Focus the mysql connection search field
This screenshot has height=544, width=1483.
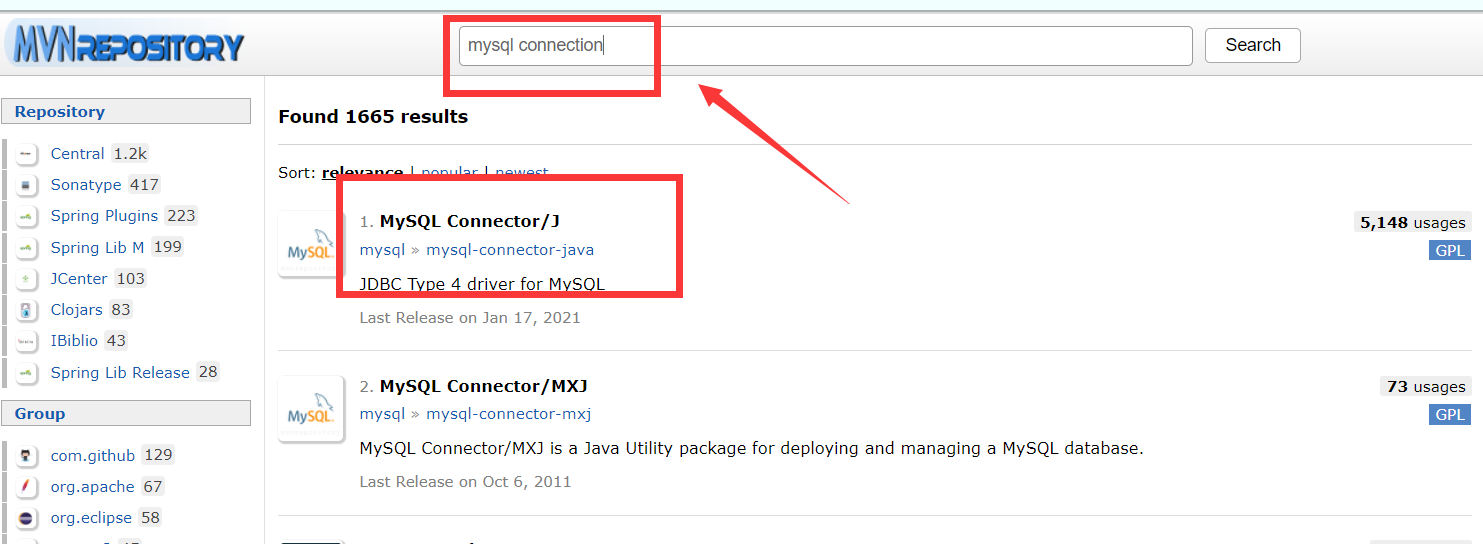coord(825,46)
